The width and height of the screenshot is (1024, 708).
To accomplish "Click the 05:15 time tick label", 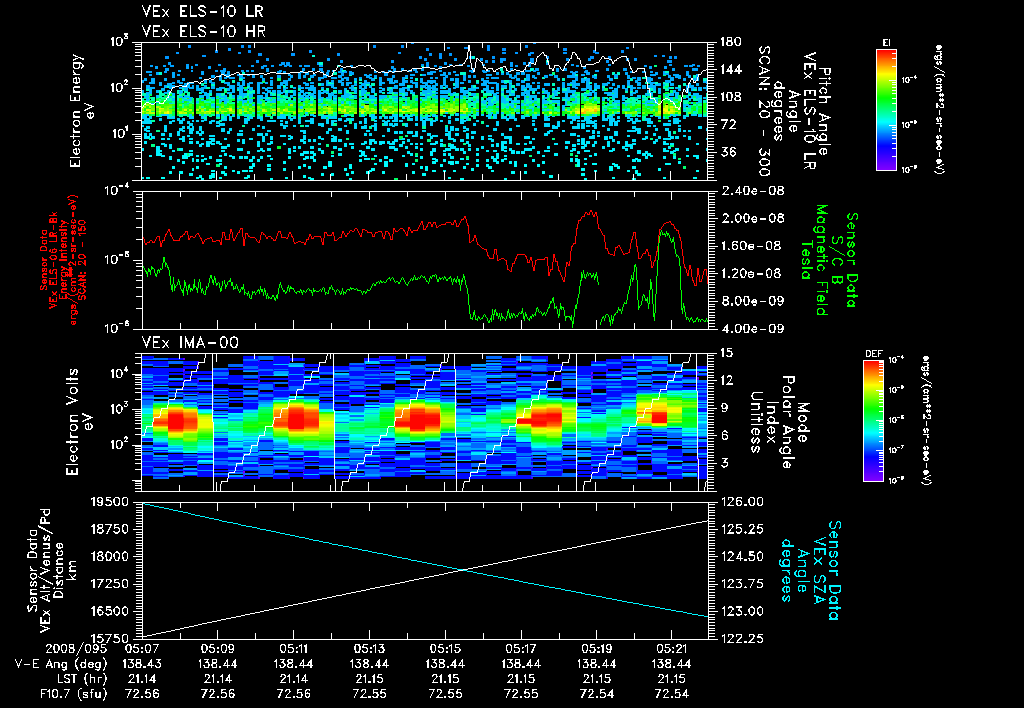I will tap(445, 650).
